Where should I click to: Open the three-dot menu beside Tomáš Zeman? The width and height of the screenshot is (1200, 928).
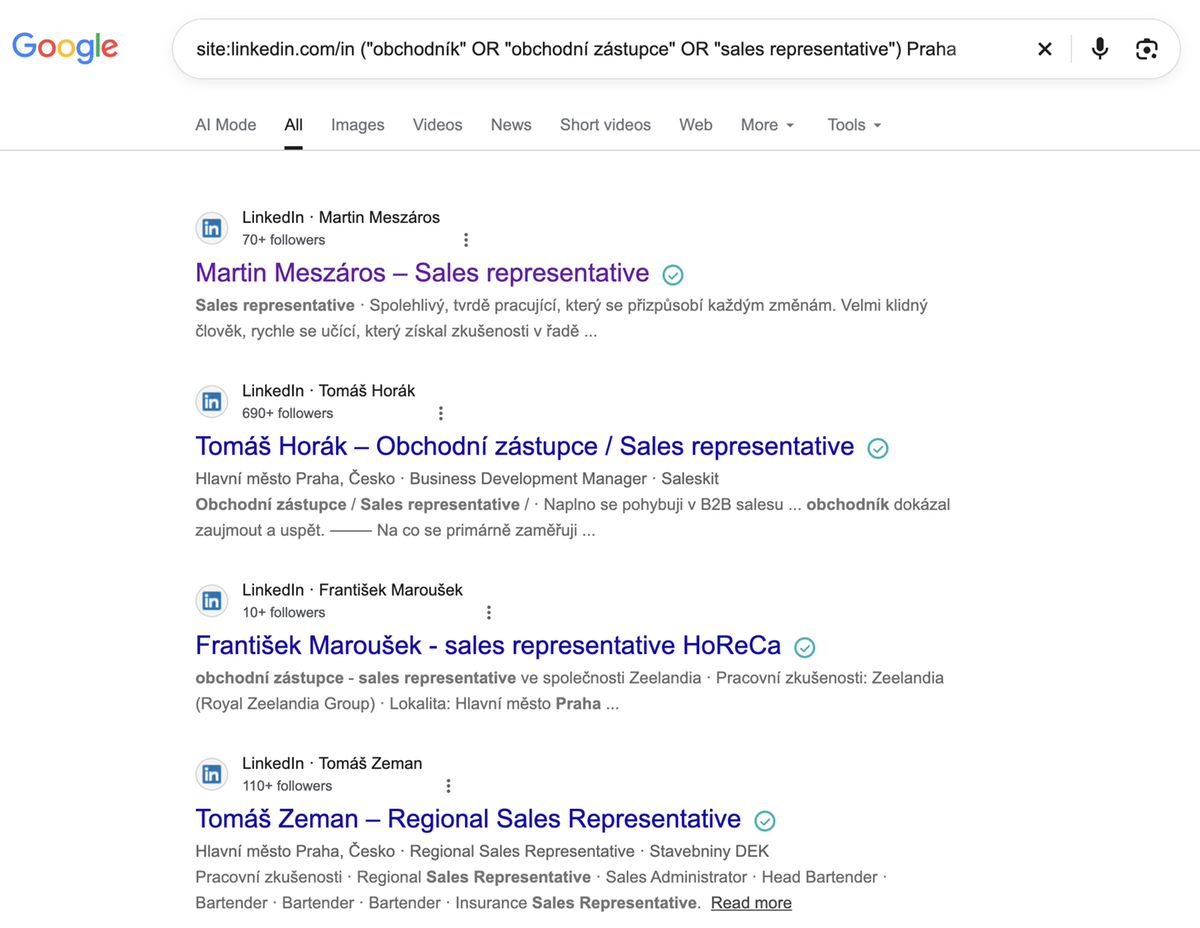click(449, 786)
